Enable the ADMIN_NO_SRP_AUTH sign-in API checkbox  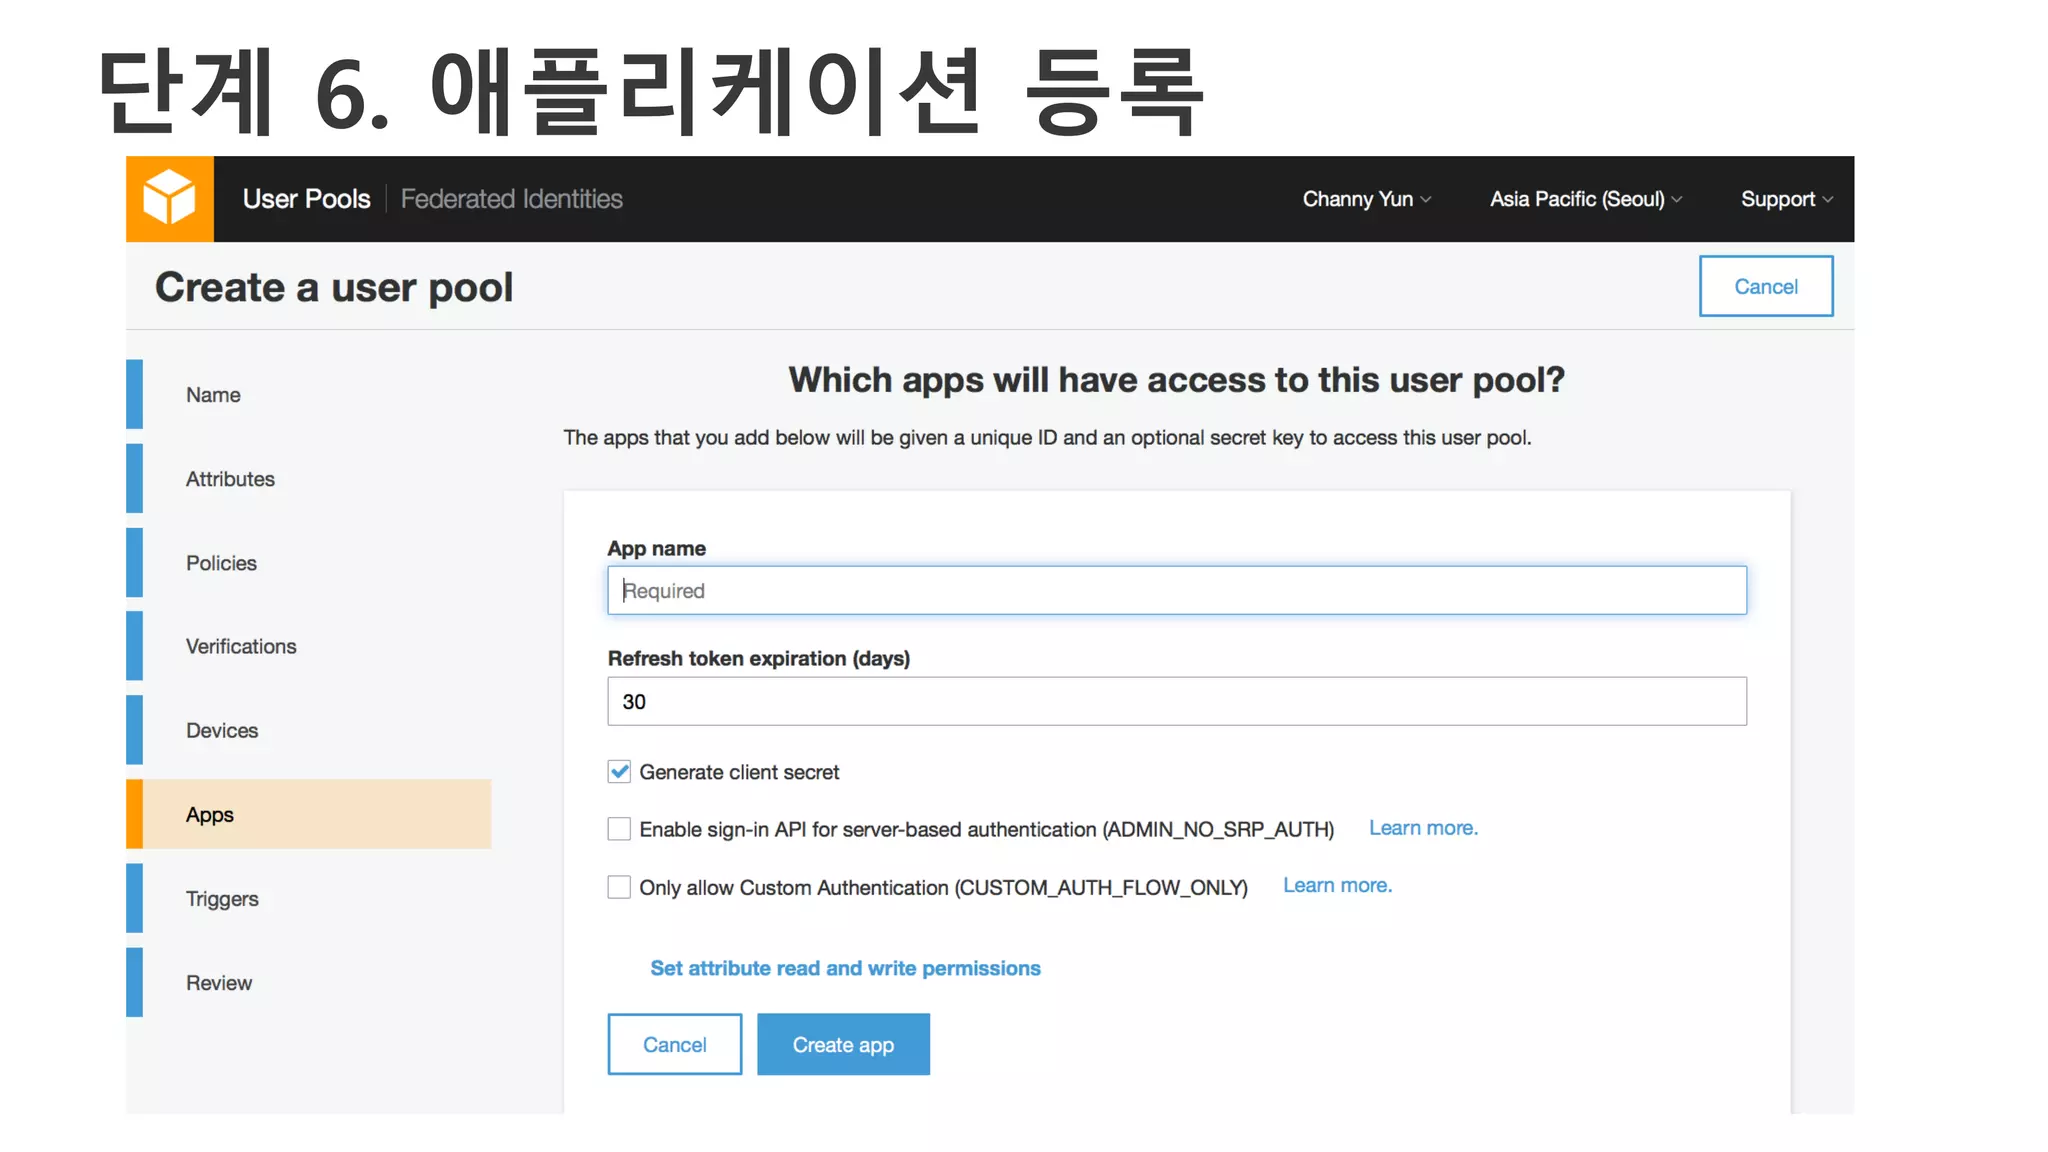(619, 829)
